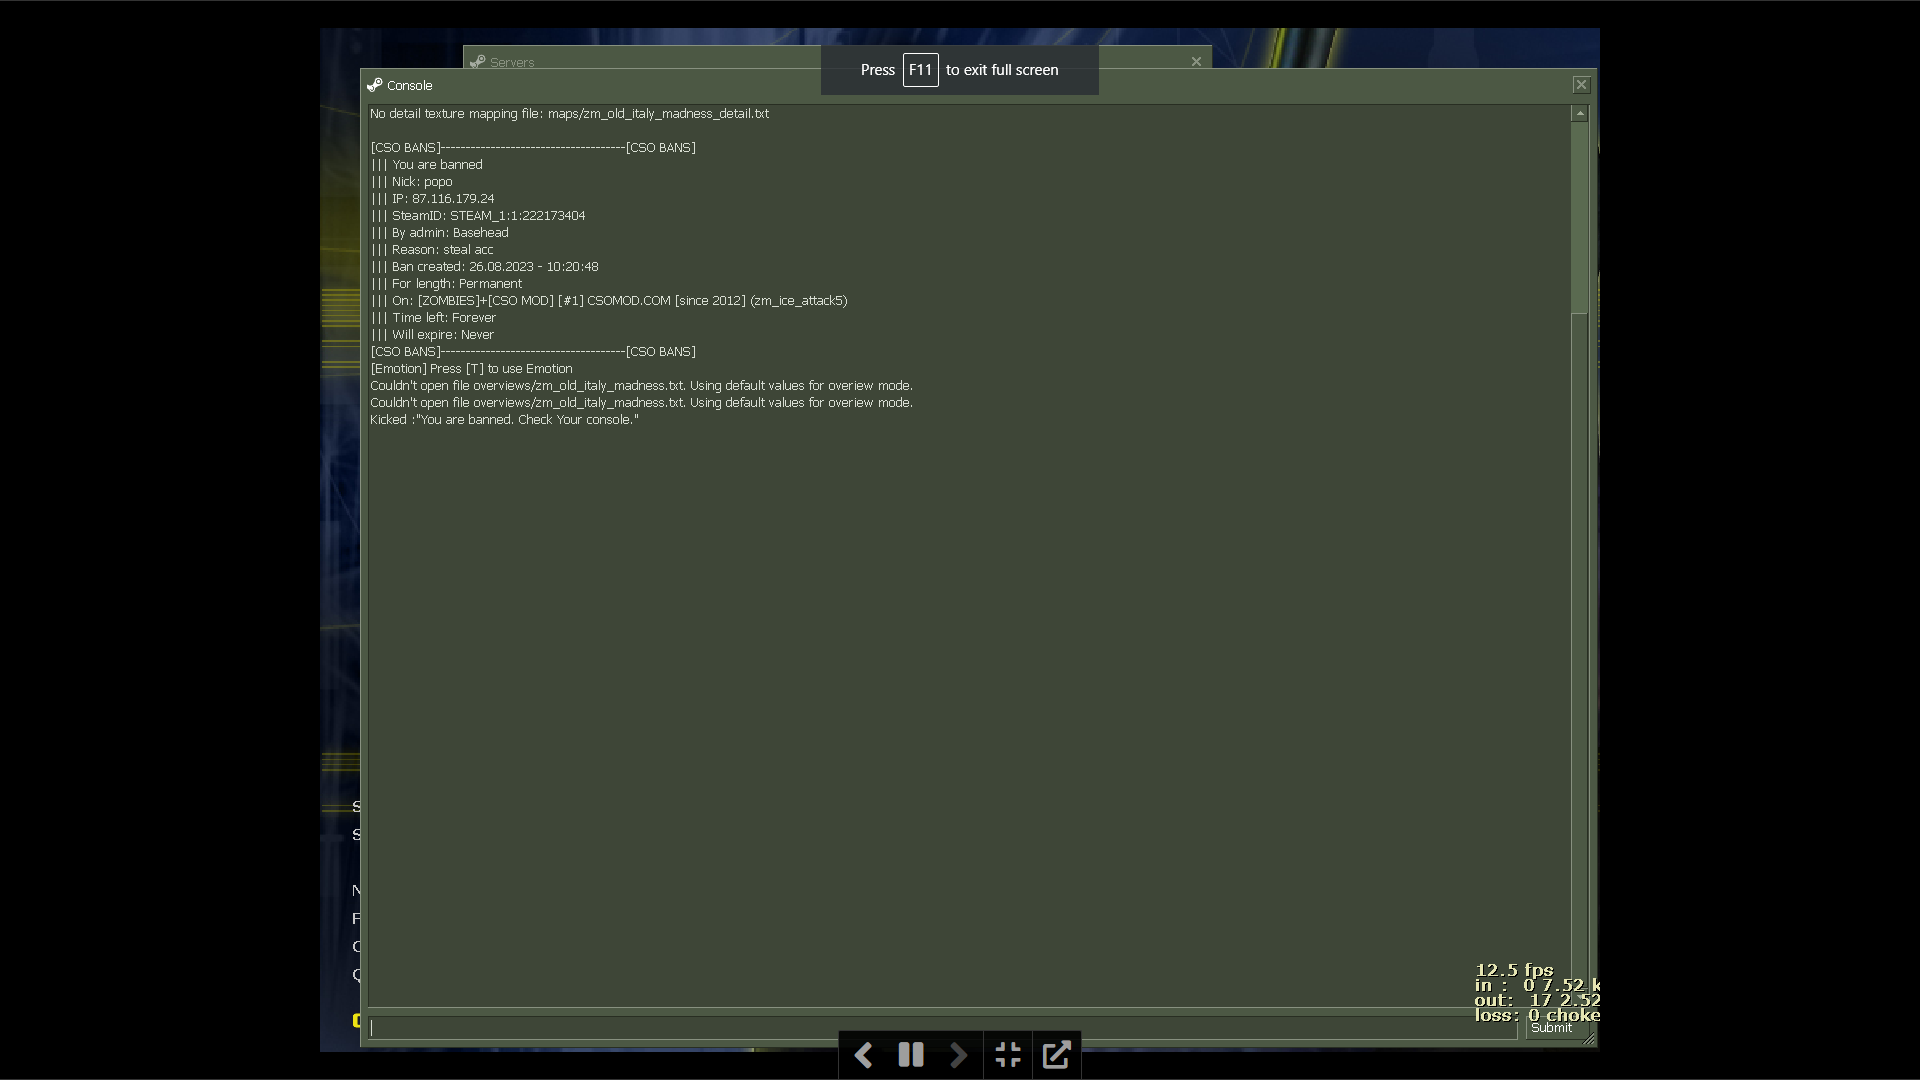
Task: Click the F11 key hint box
Action: (920, 70)
